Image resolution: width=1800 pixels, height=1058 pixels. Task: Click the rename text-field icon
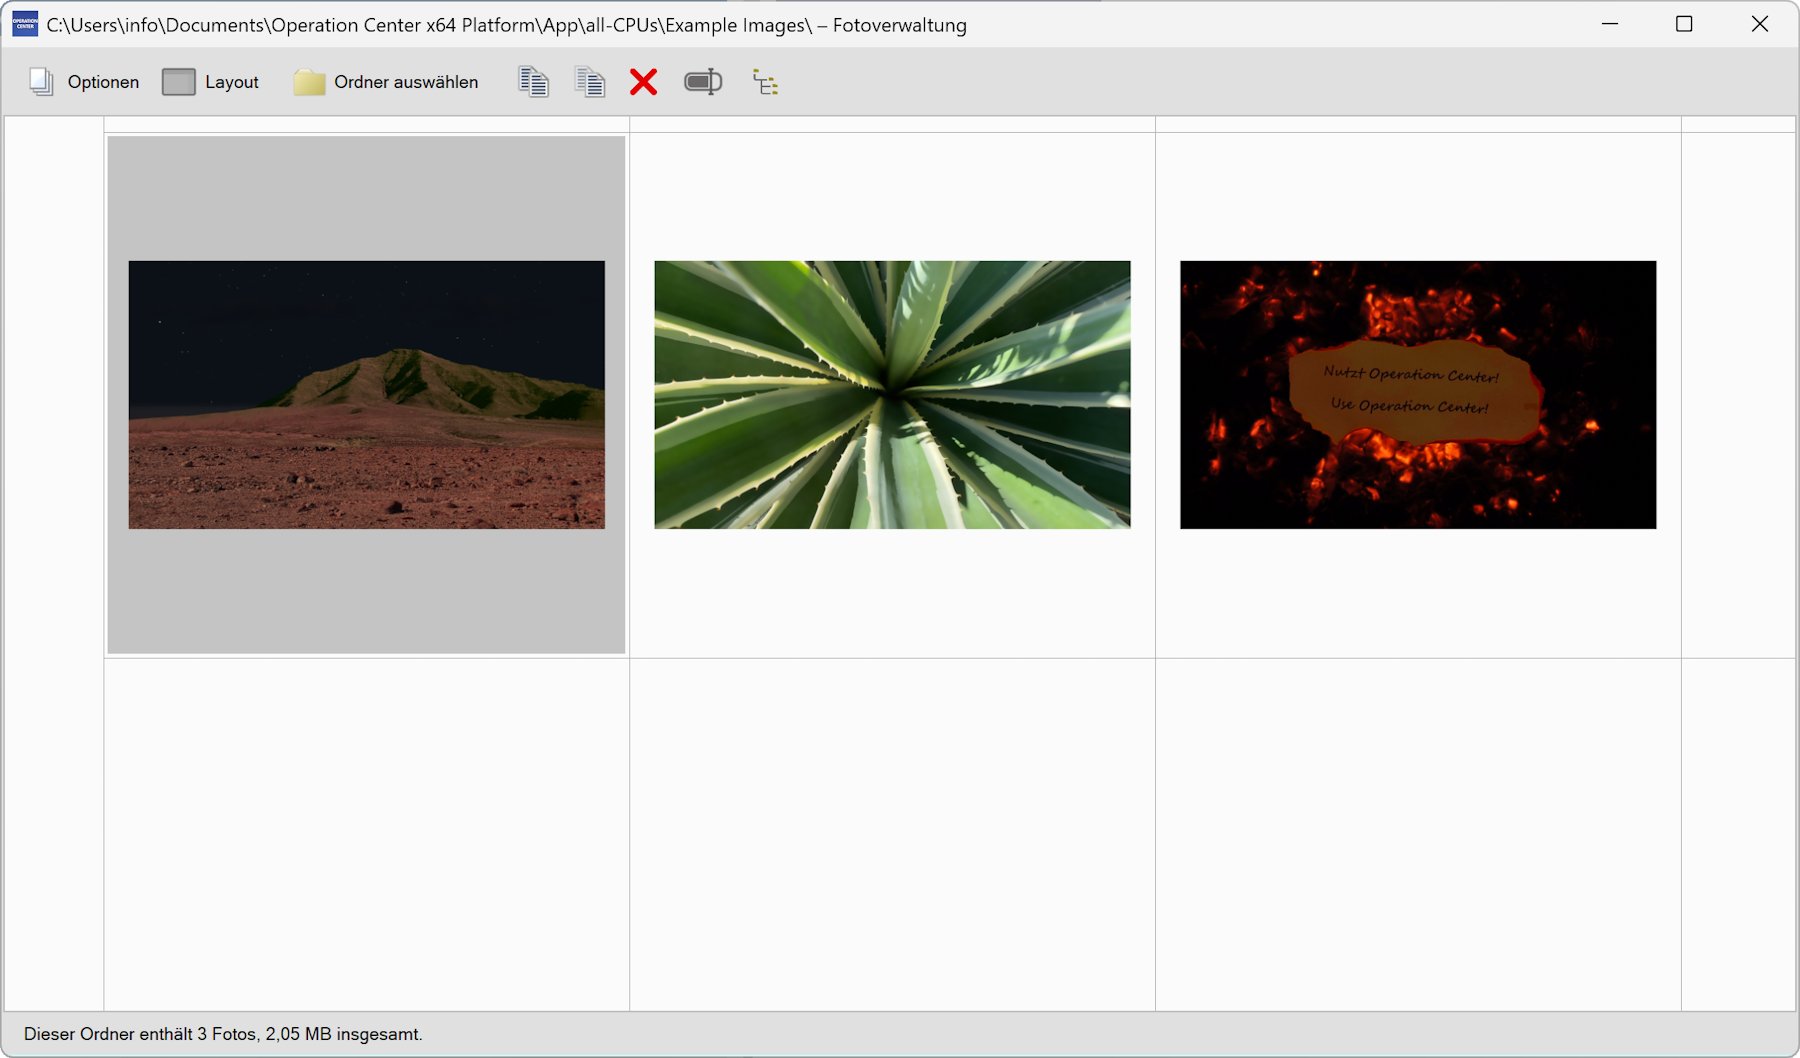(703, 82)
